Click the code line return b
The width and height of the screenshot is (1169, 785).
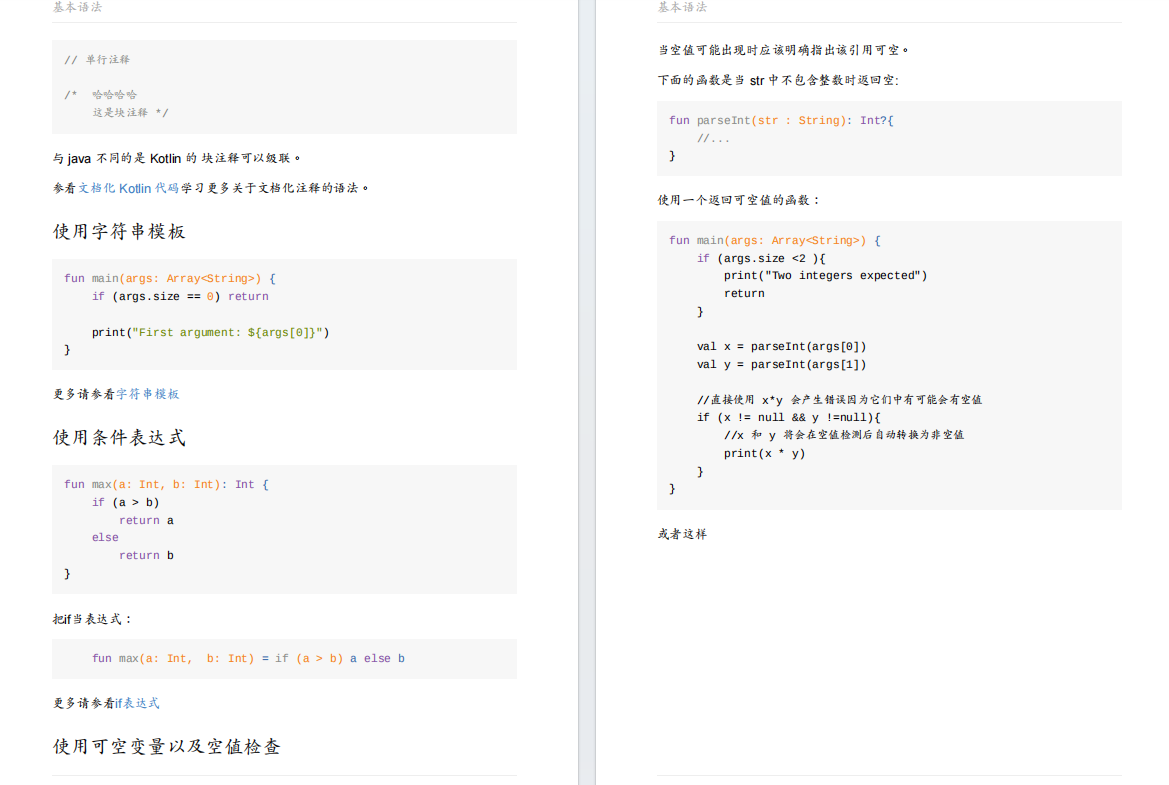(x=146, y=555)
